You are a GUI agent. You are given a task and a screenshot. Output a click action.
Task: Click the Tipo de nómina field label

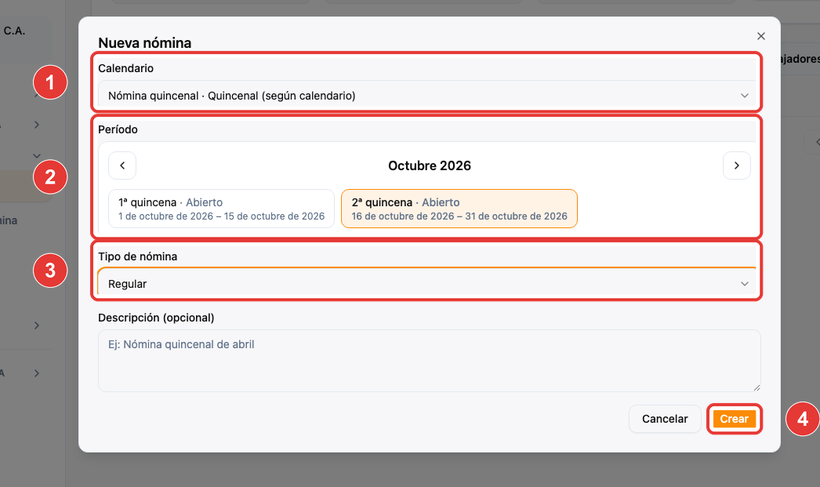coord(138,257)
